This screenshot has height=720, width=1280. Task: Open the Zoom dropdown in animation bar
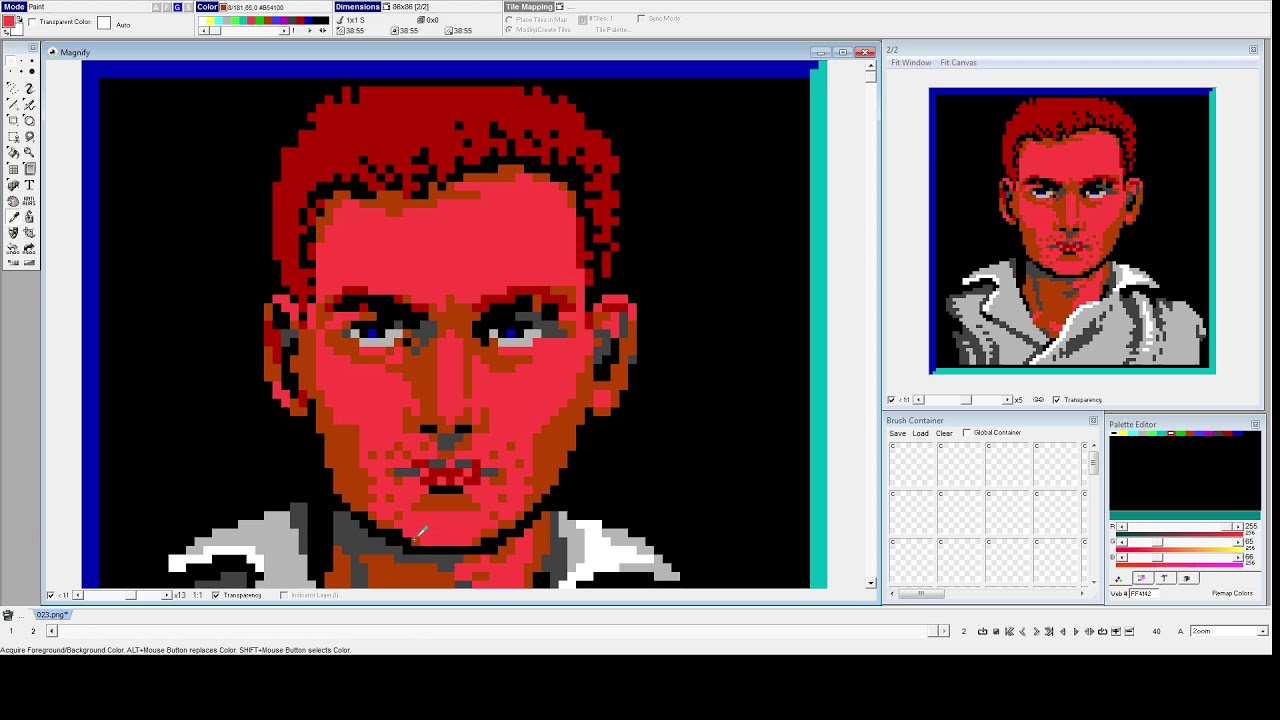click(x=1262, y=631)
